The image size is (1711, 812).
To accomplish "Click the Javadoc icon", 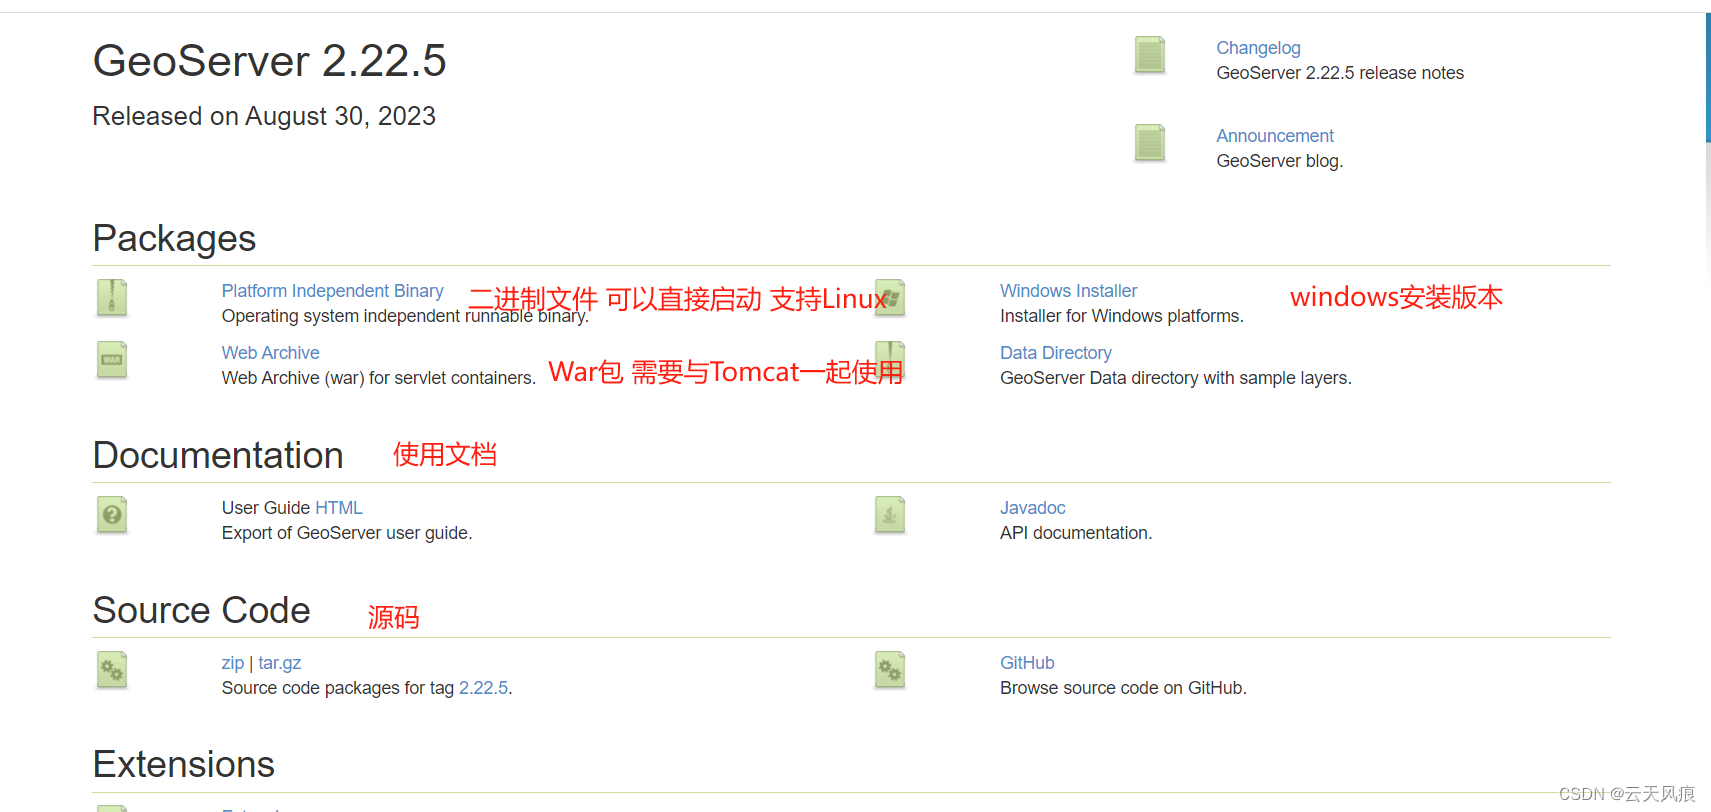I will [x=889, y=515].
